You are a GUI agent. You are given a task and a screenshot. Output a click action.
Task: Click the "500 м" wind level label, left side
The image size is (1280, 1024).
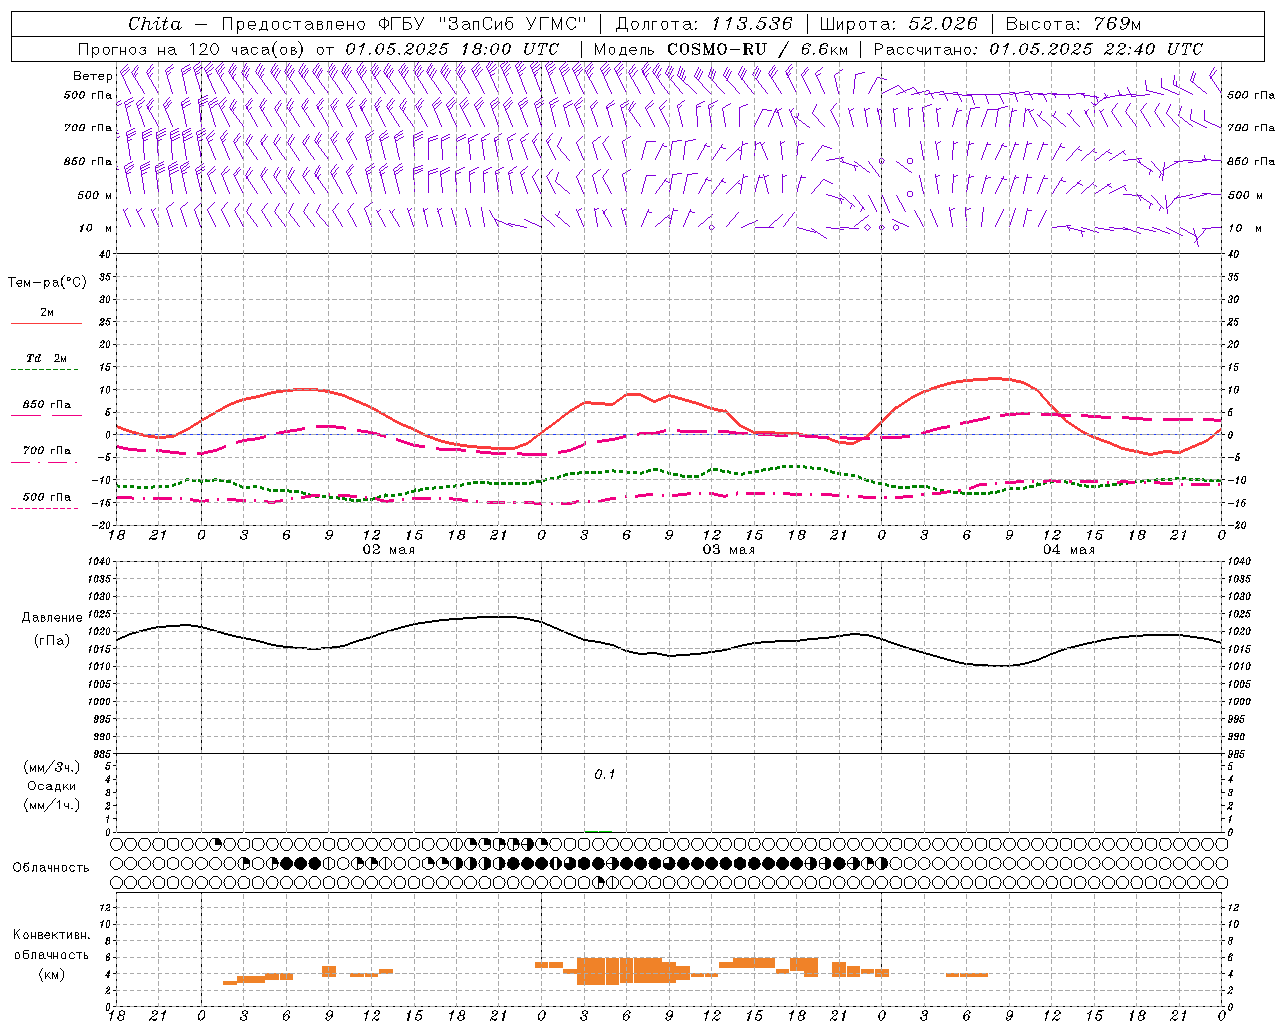[96, 196]
